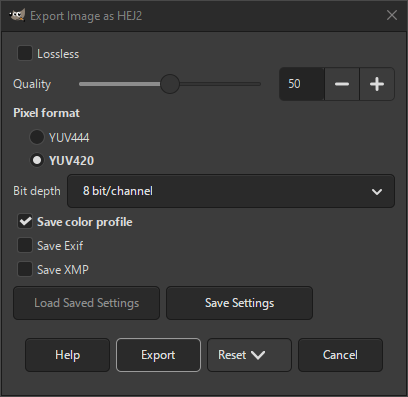Screen dimensions: 408x397
Task: Uncheck Save color profile
Action: pyautogui.click(x=25, y=222)
